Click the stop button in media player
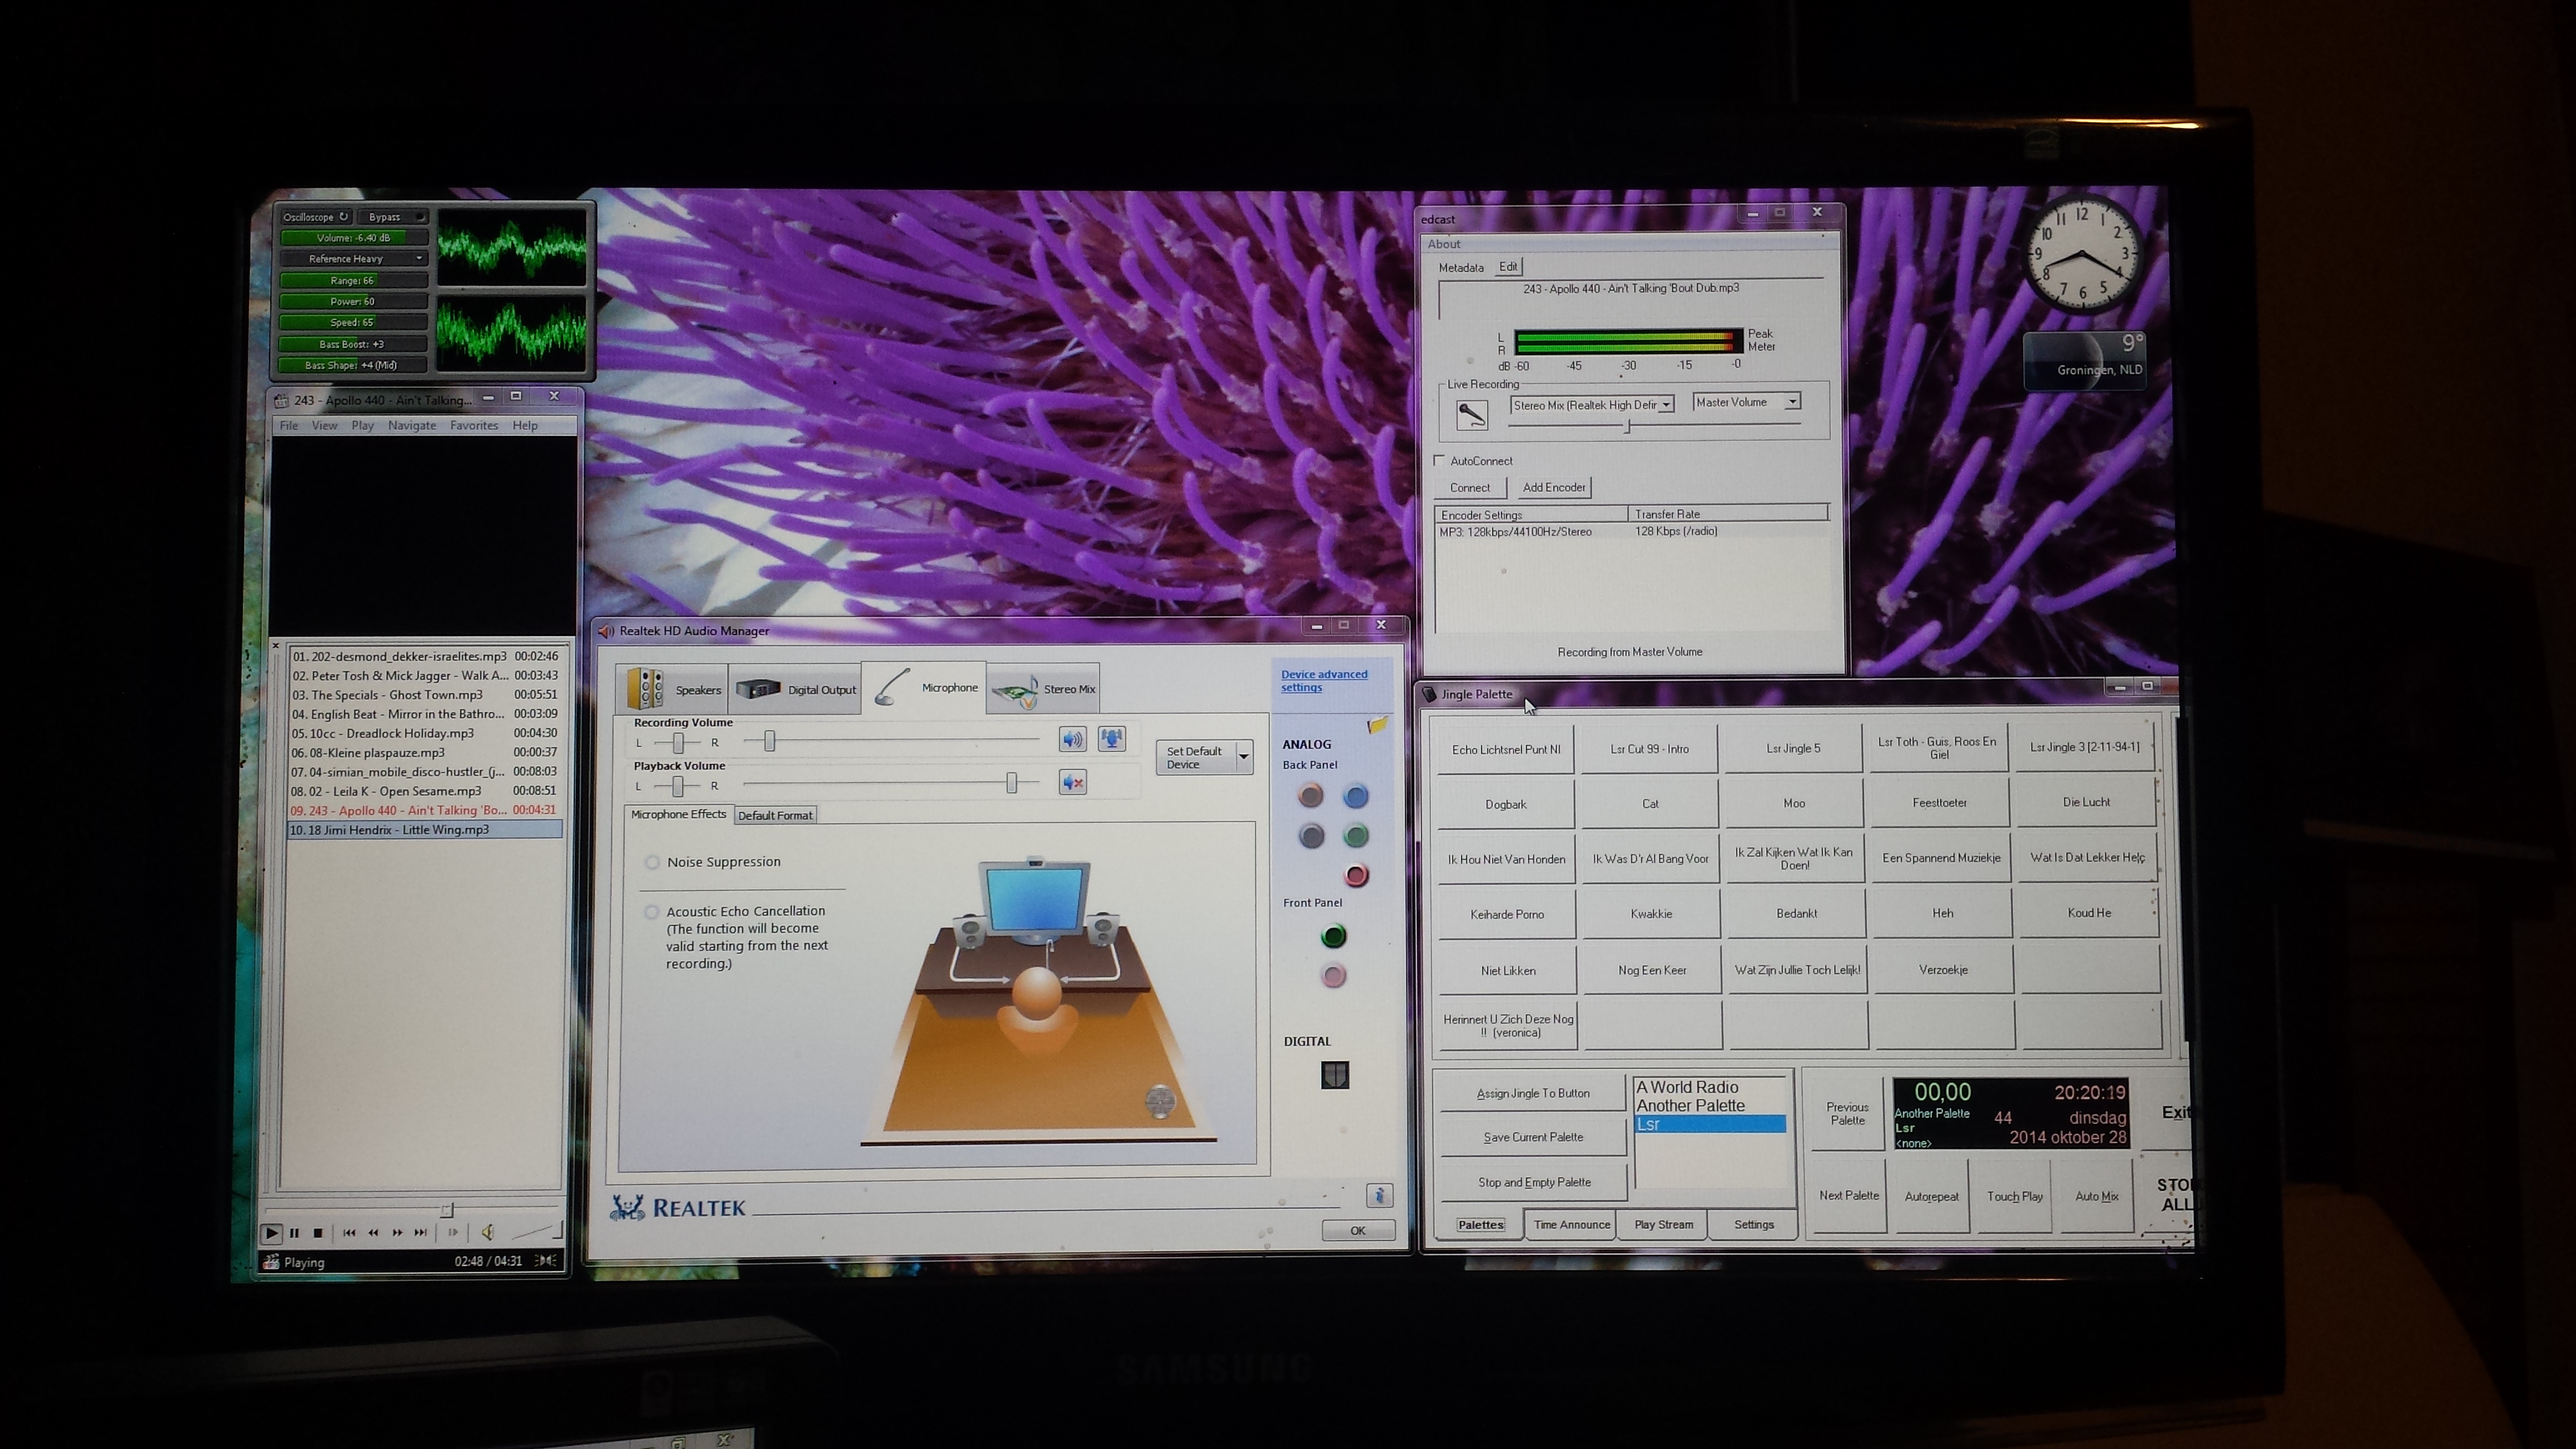 pyautogui.click(x=318, y=1233)
